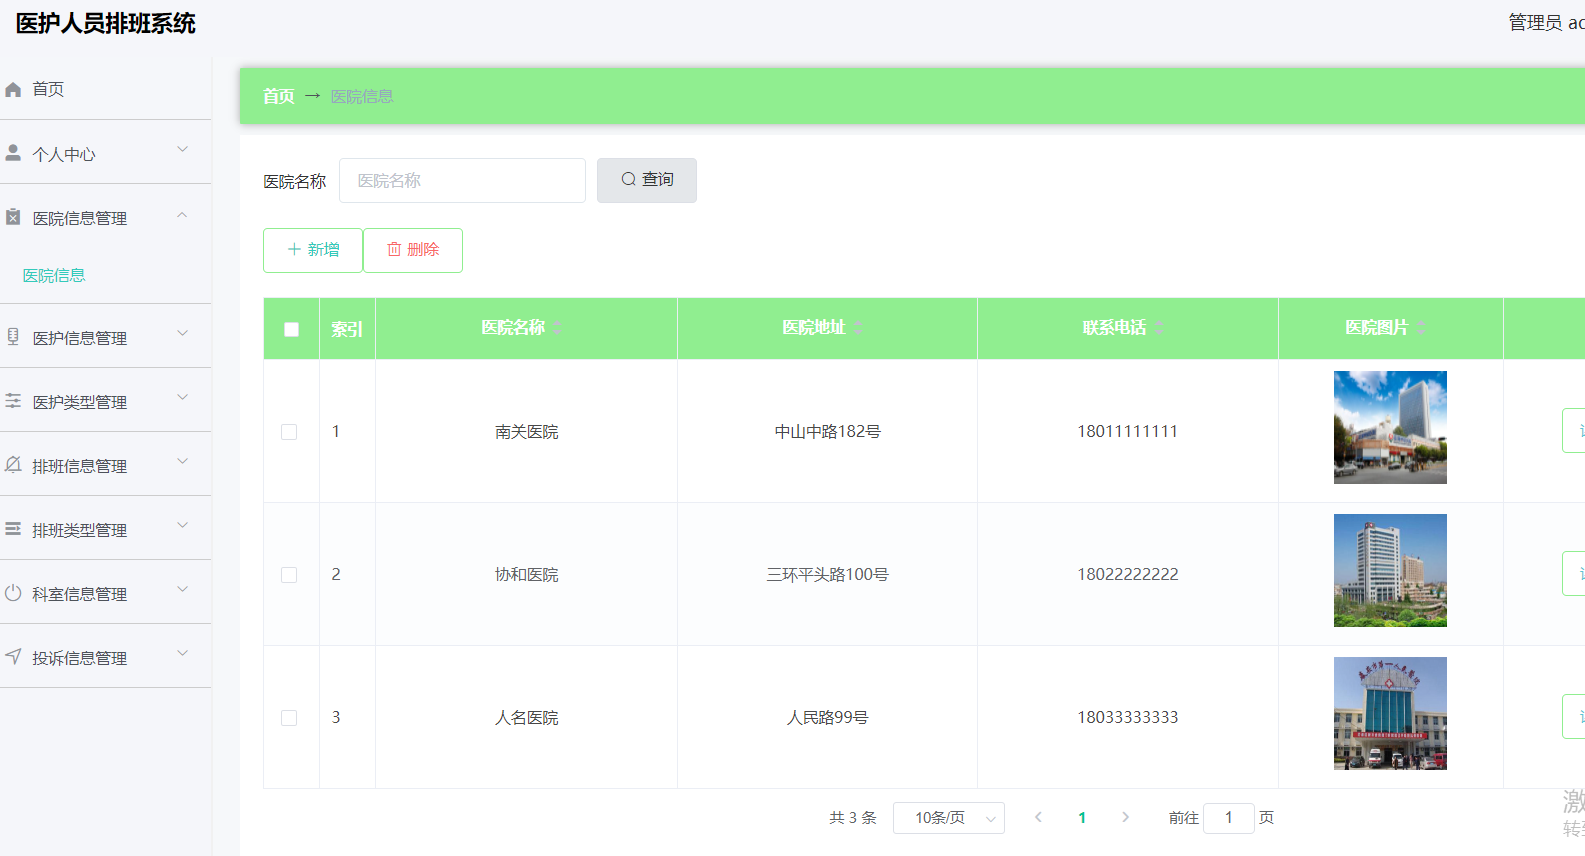Click the 前往 page jump input
Viewport: 1585px width, 856px height.
click(x=1229, y=818)
